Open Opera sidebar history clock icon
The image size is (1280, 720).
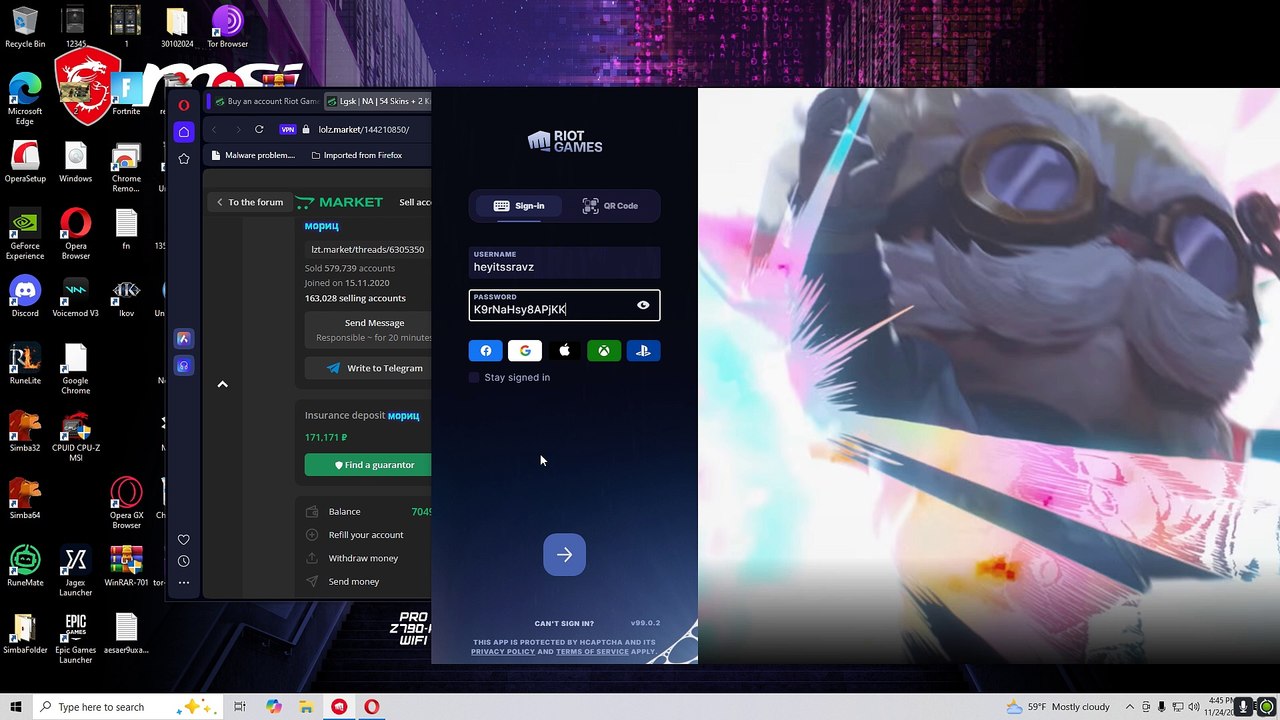[184, 561]
